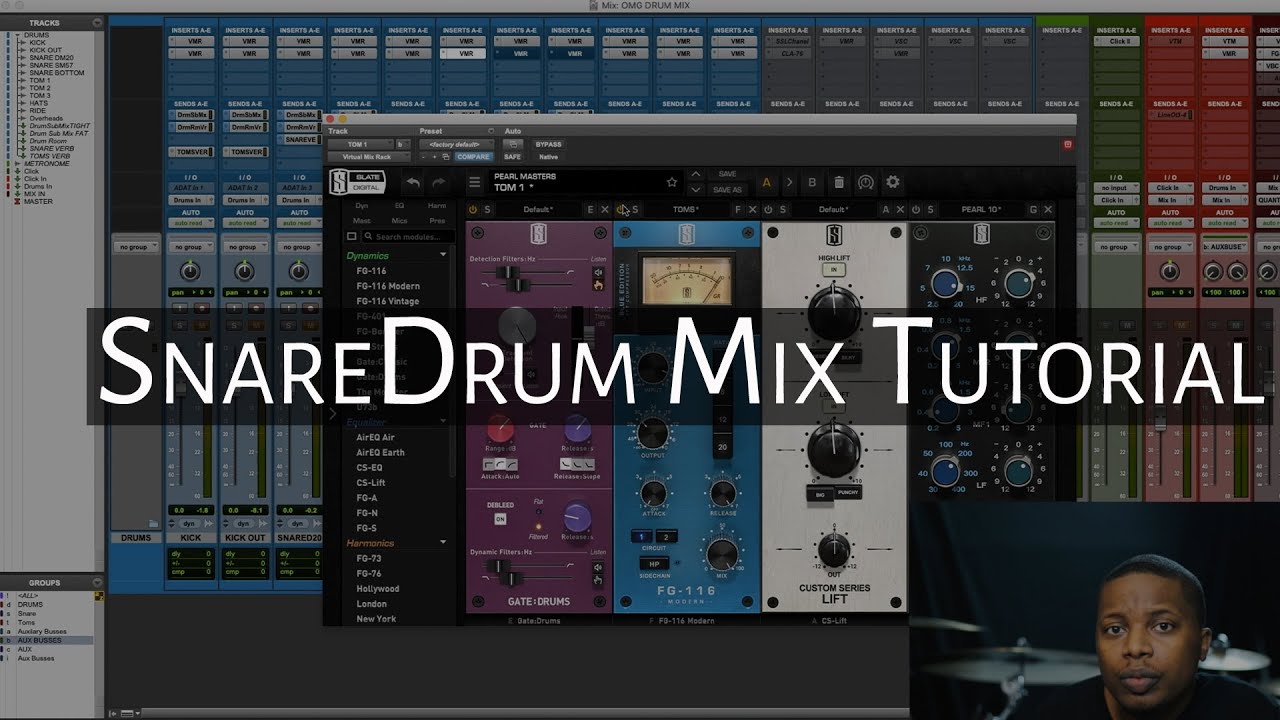Click the gauge icon beside the trash
This screenshot has height=720, width=1280.
tap(866, 182)
